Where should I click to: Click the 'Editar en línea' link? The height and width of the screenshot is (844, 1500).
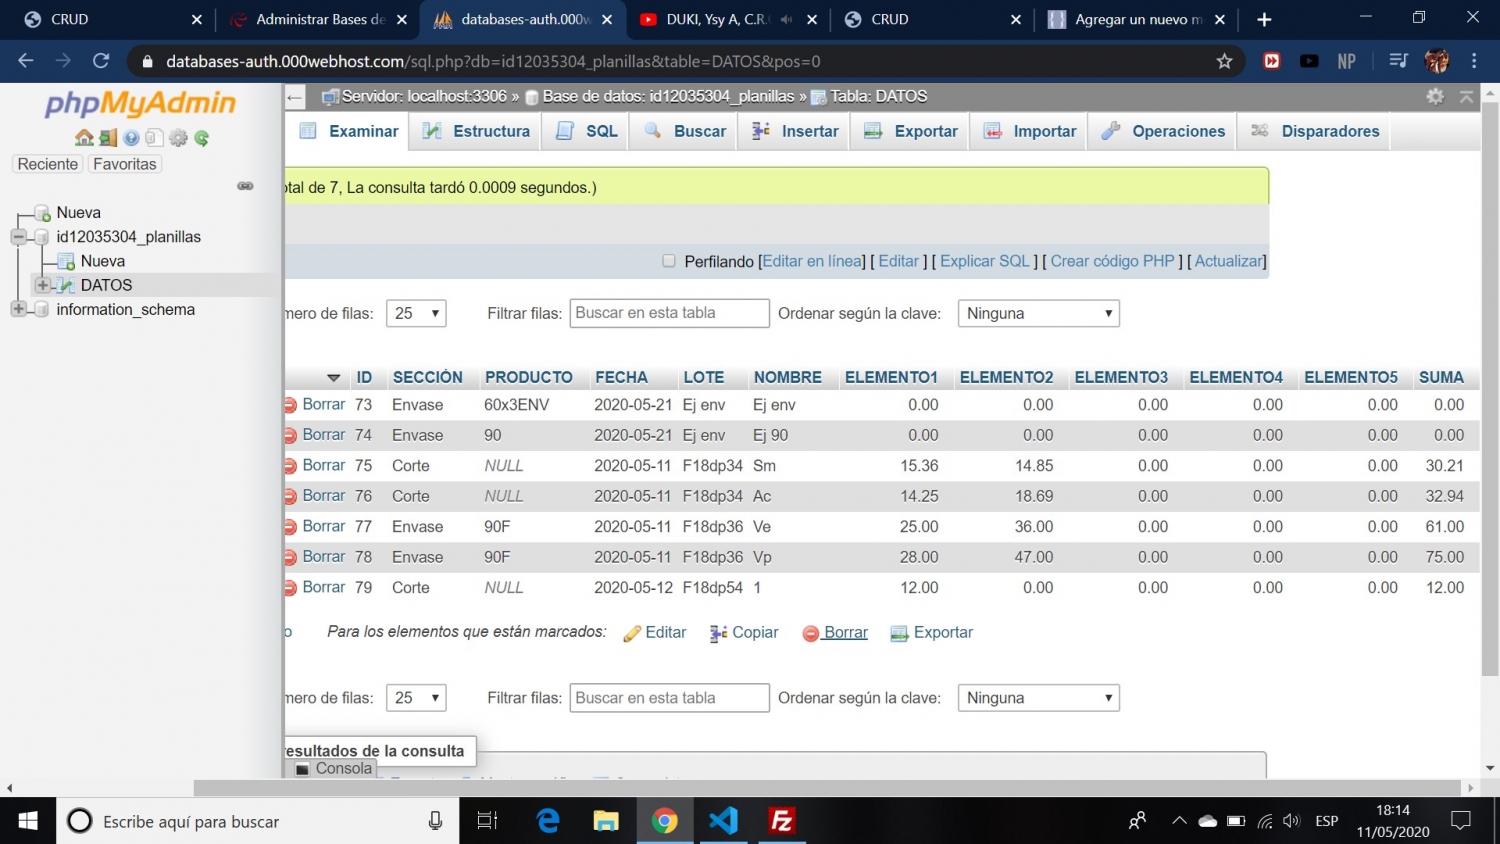coord(812,261)
